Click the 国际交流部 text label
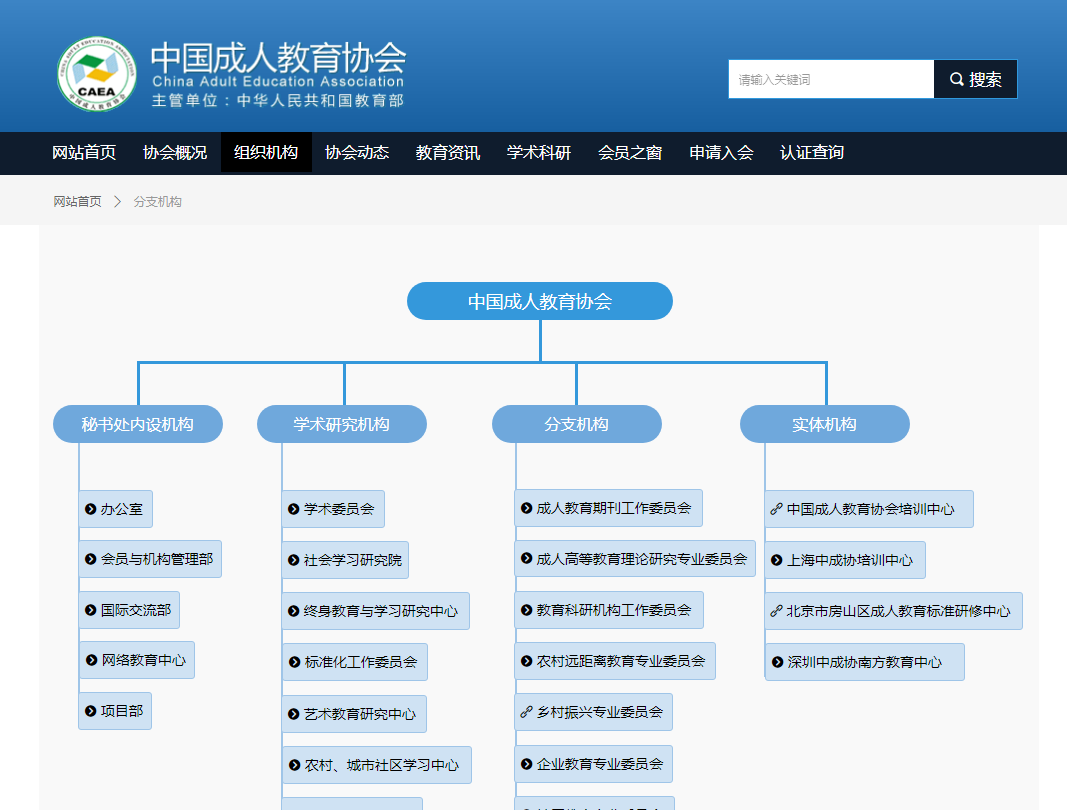 136,610
